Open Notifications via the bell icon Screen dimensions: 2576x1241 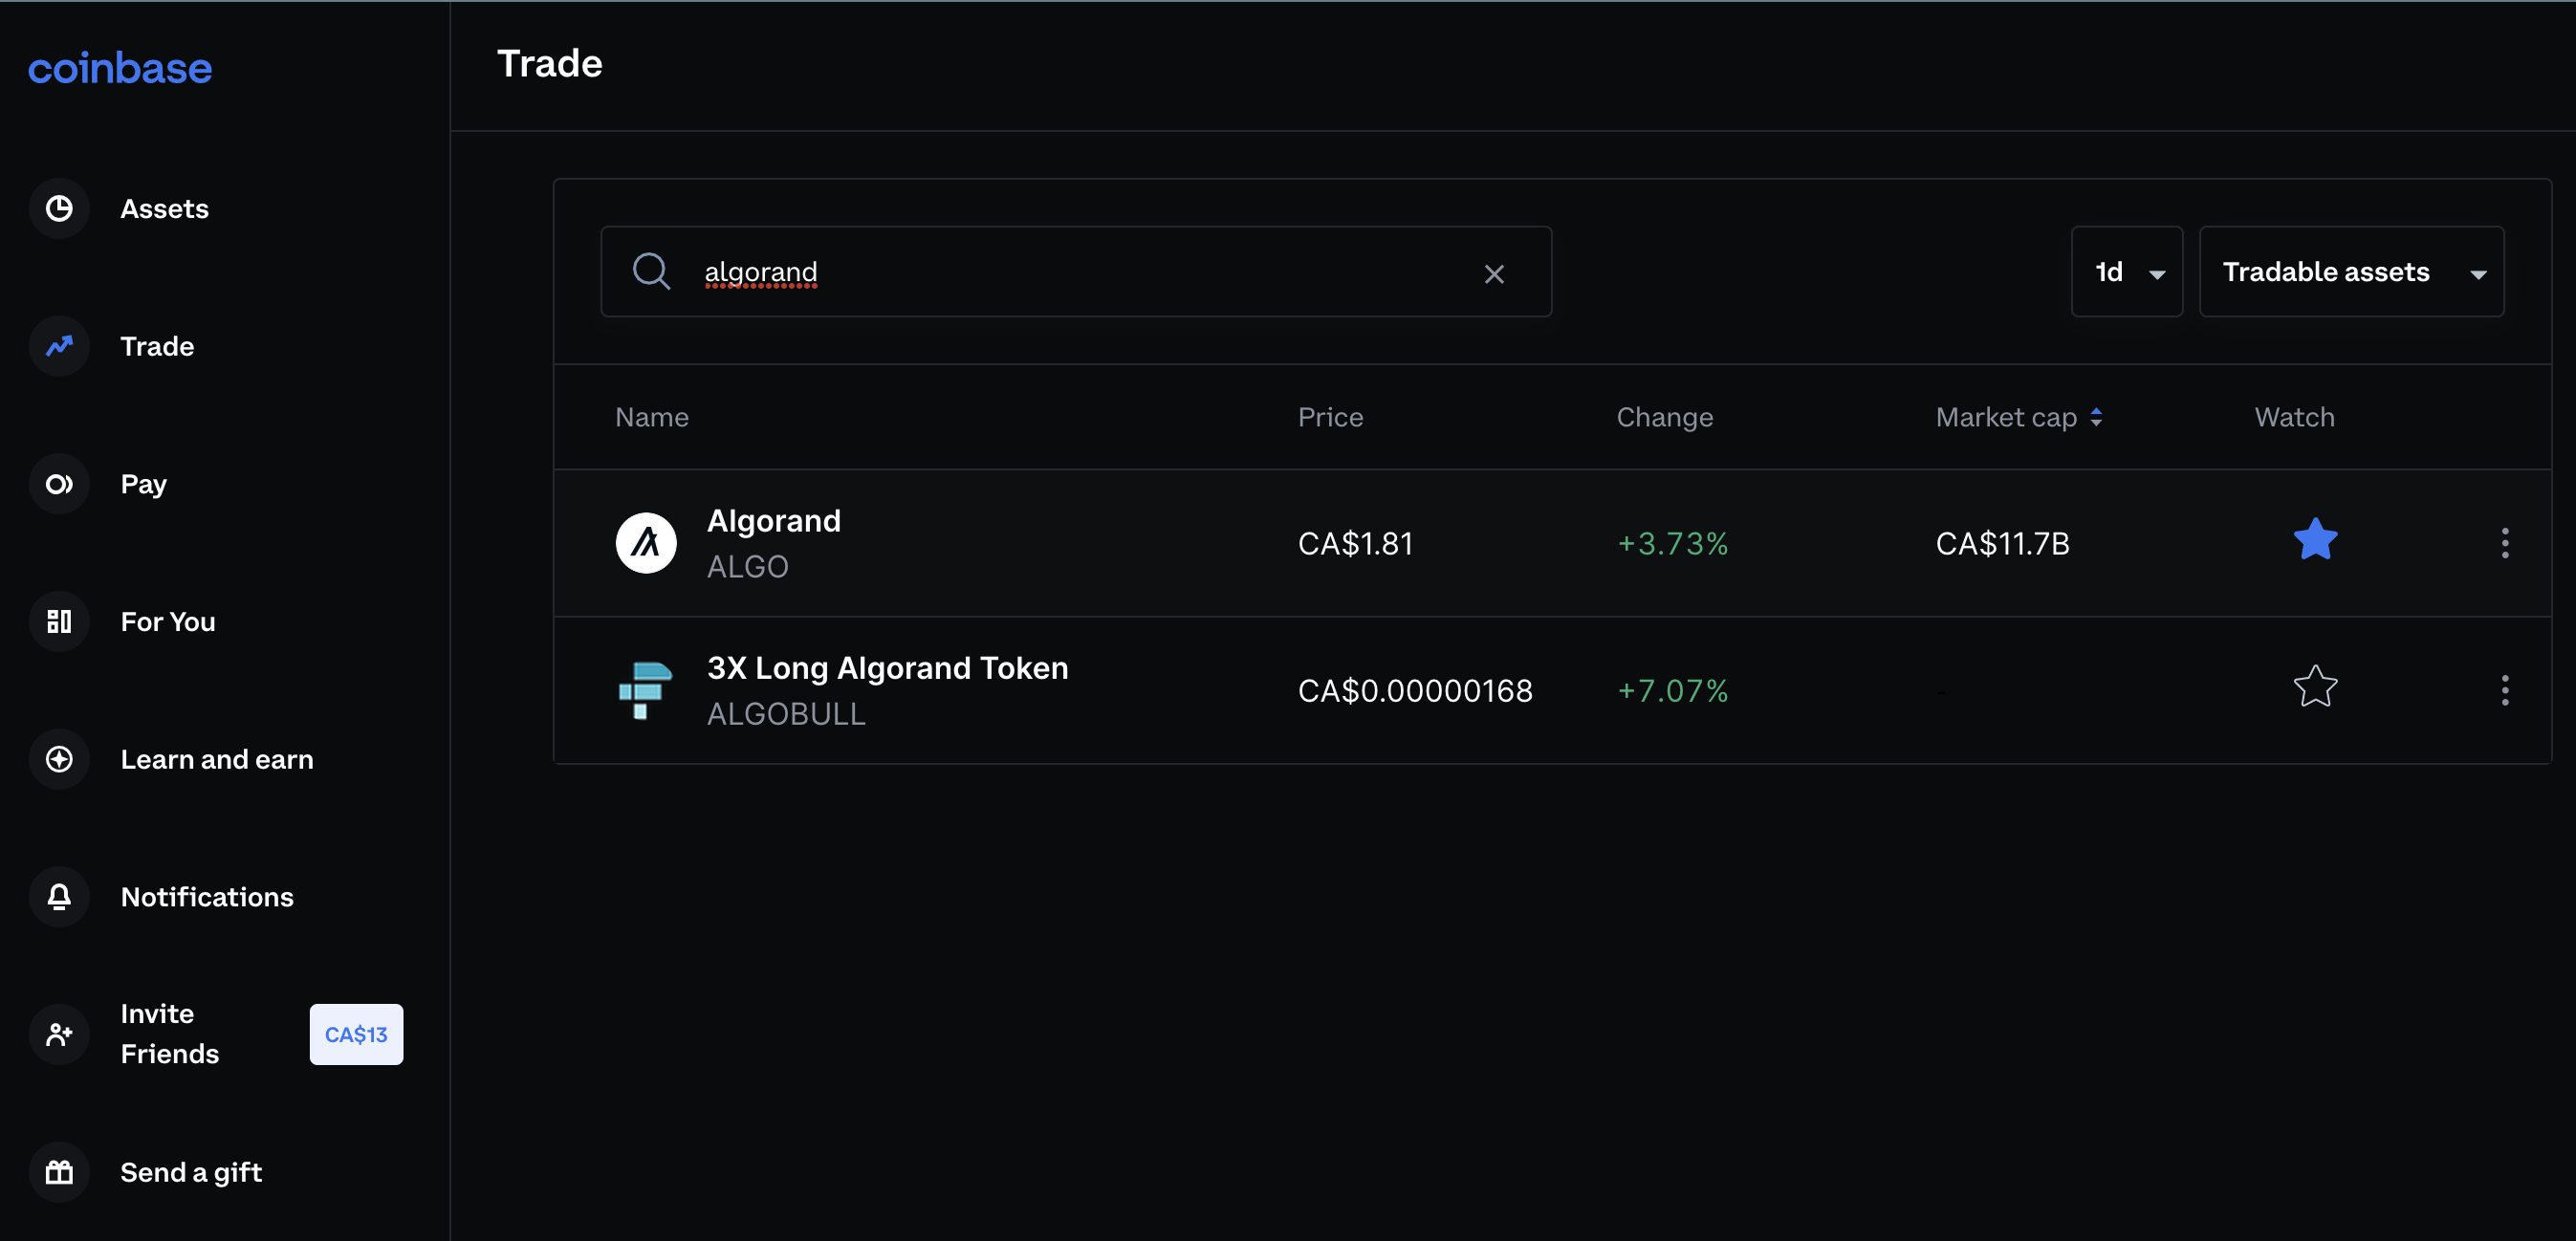(x=58, y=897)
